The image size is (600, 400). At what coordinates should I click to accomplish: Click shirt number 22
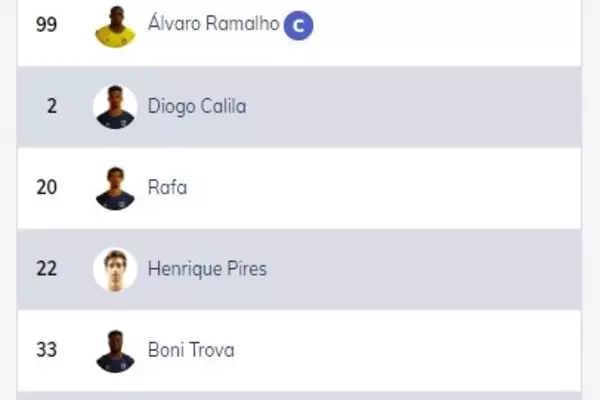tap(46, 269)
